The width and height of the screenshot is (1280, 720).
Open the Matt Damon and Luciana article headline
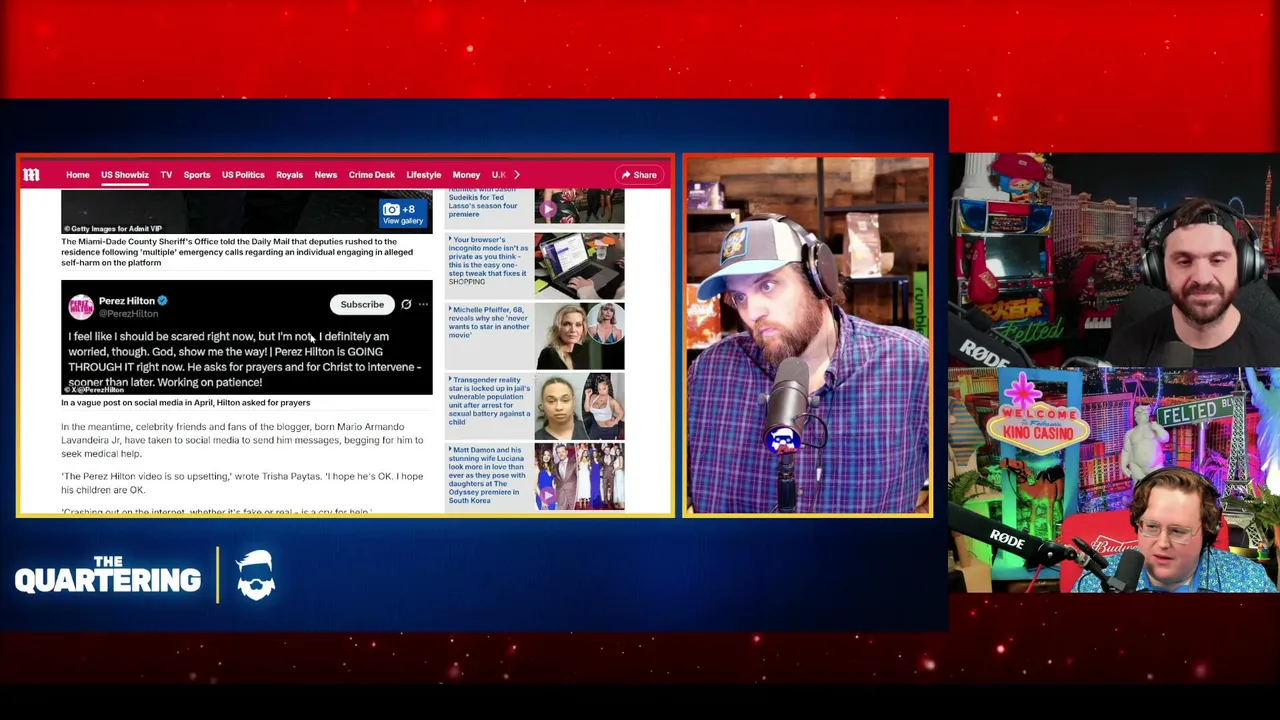pyautogui.click(x=488, y=475)
